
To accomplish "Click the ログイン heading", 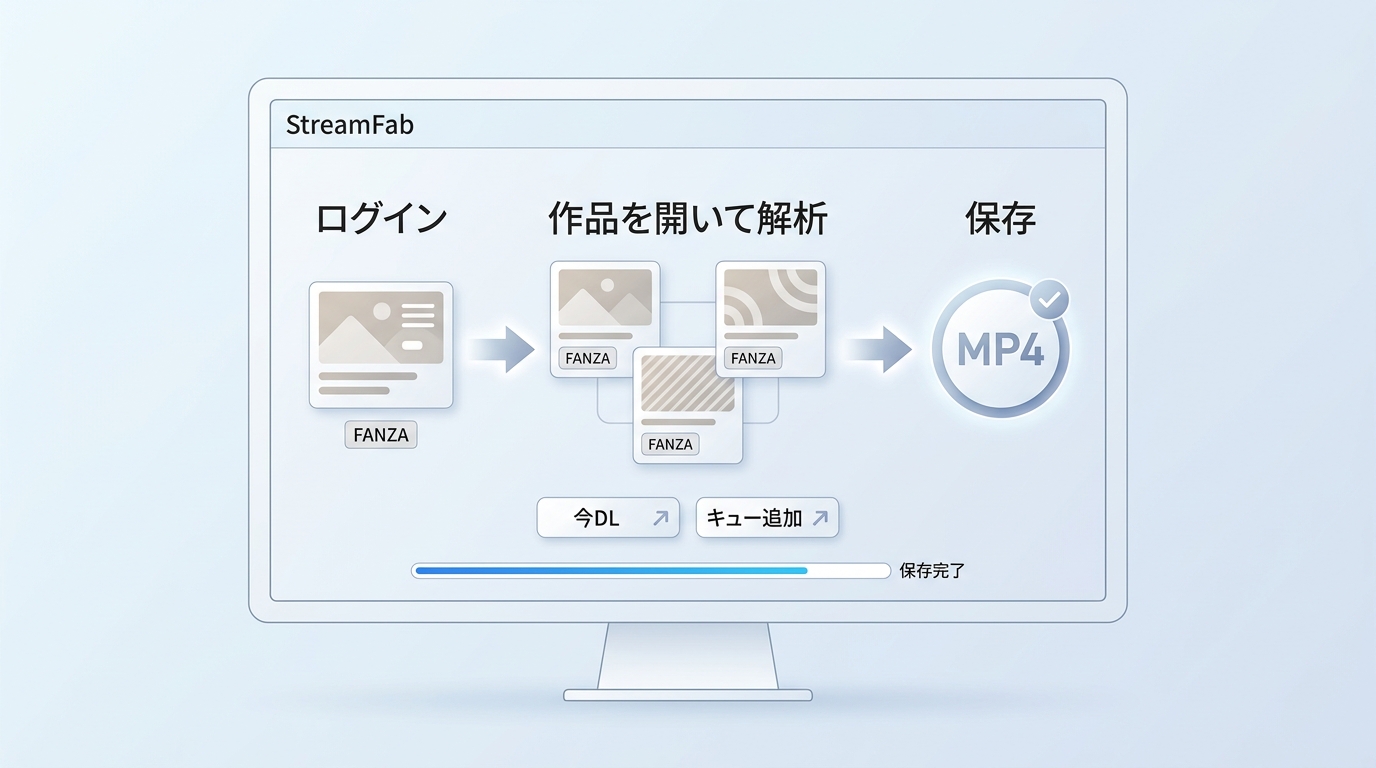I will 381,218.
